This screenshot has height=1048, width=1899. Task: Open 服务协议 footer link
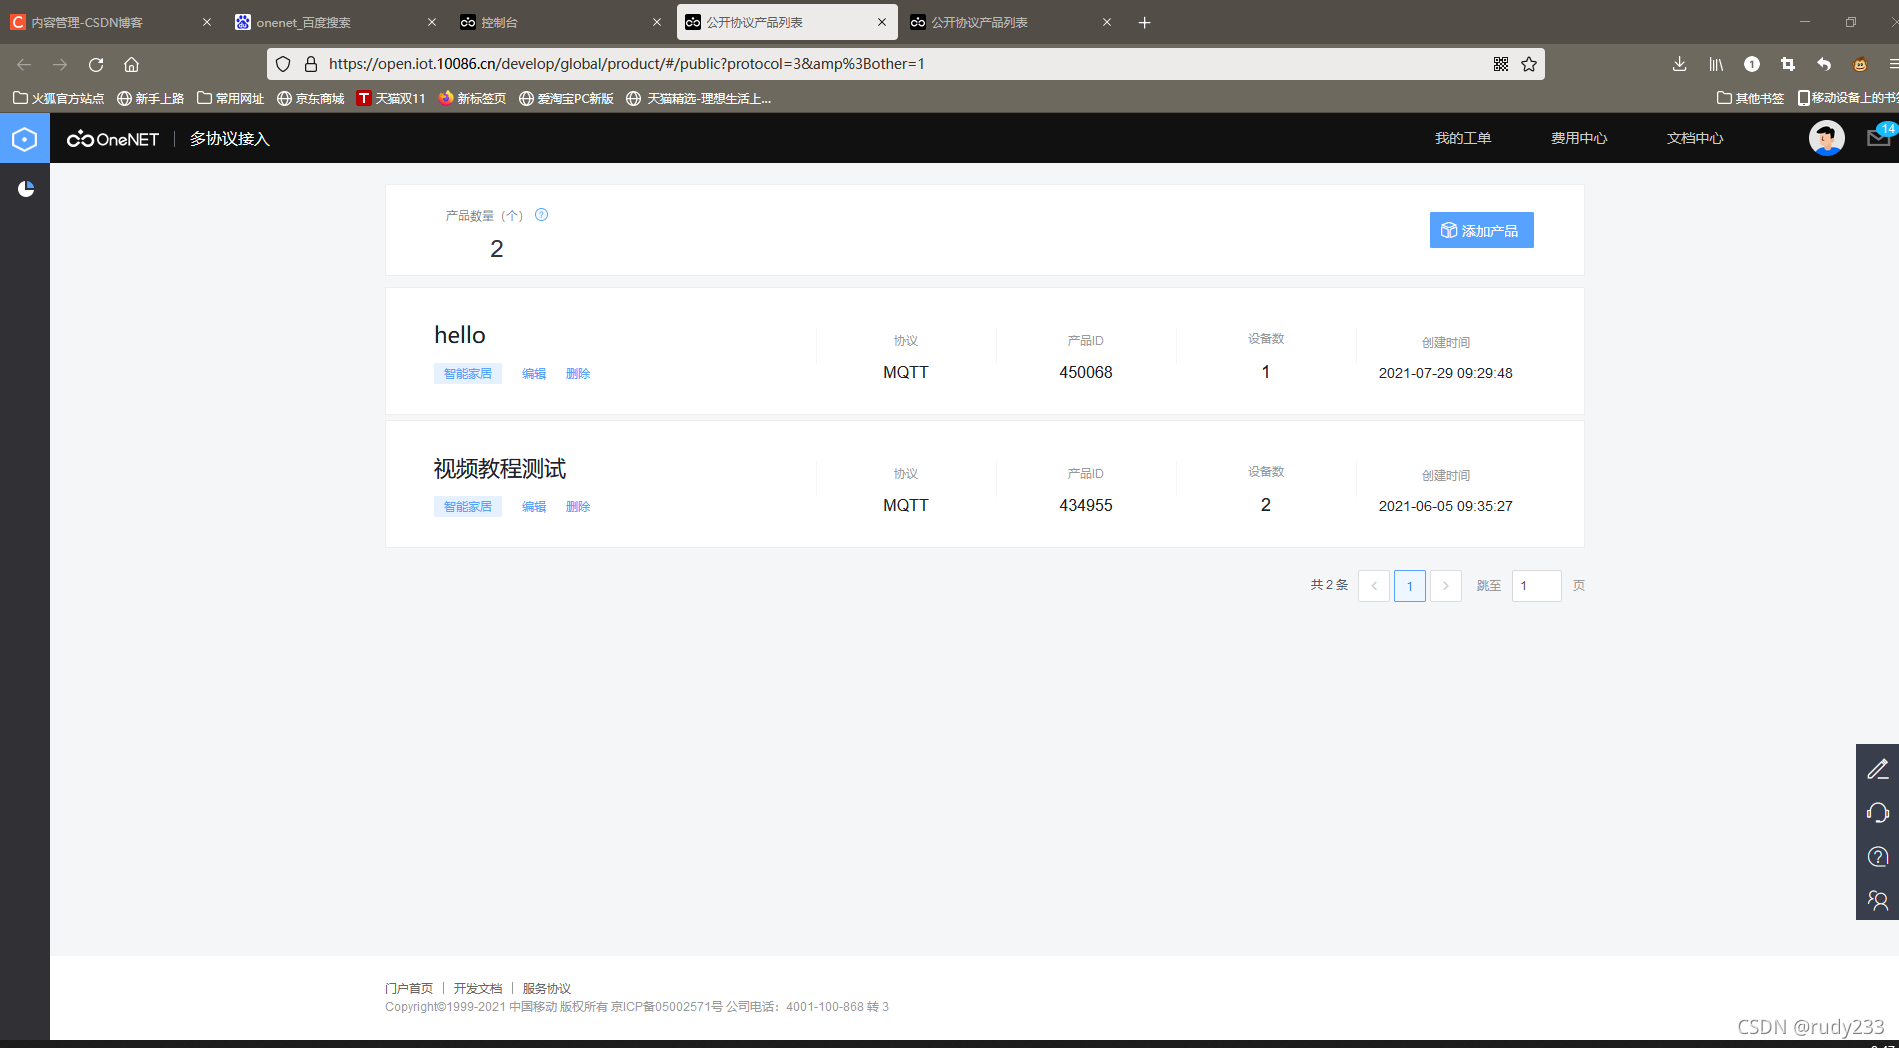(547, 988)
